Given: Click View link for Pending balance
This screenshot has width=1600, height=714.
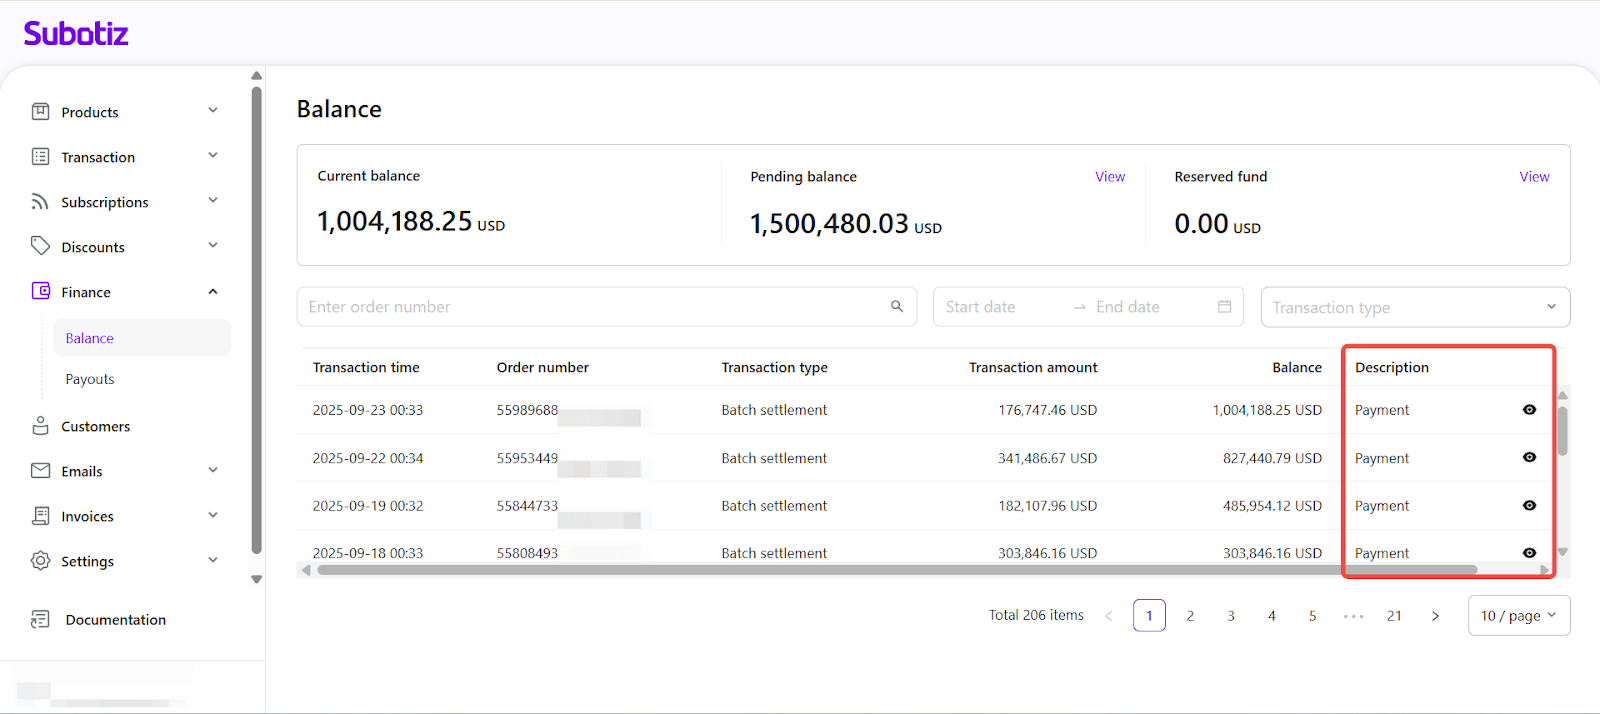Looking at the screenshot, I should coord(1109,177).
